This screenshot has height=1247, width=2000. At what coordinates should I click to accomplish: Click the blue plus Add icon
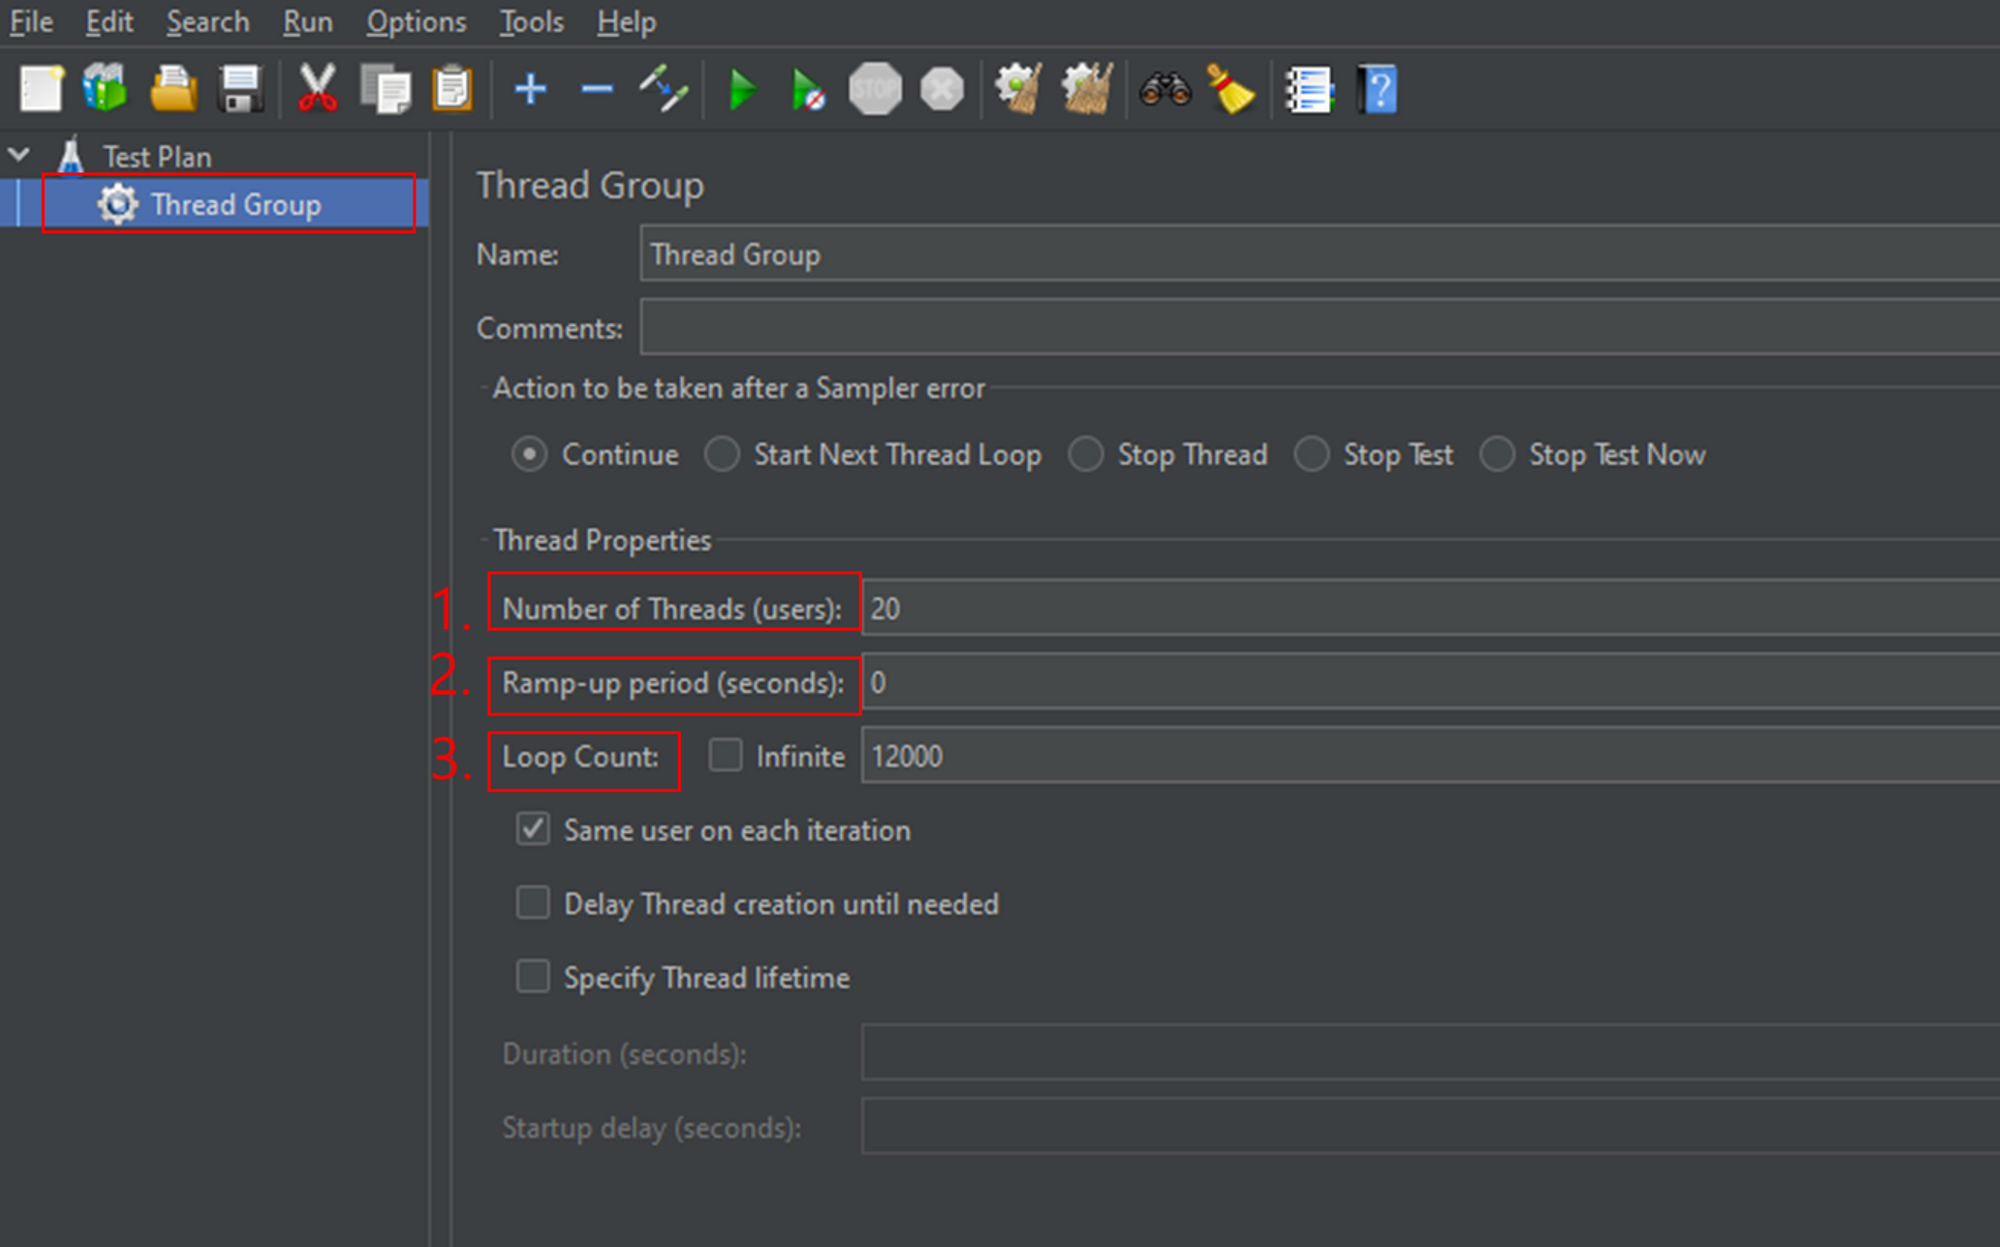point(530,90)
